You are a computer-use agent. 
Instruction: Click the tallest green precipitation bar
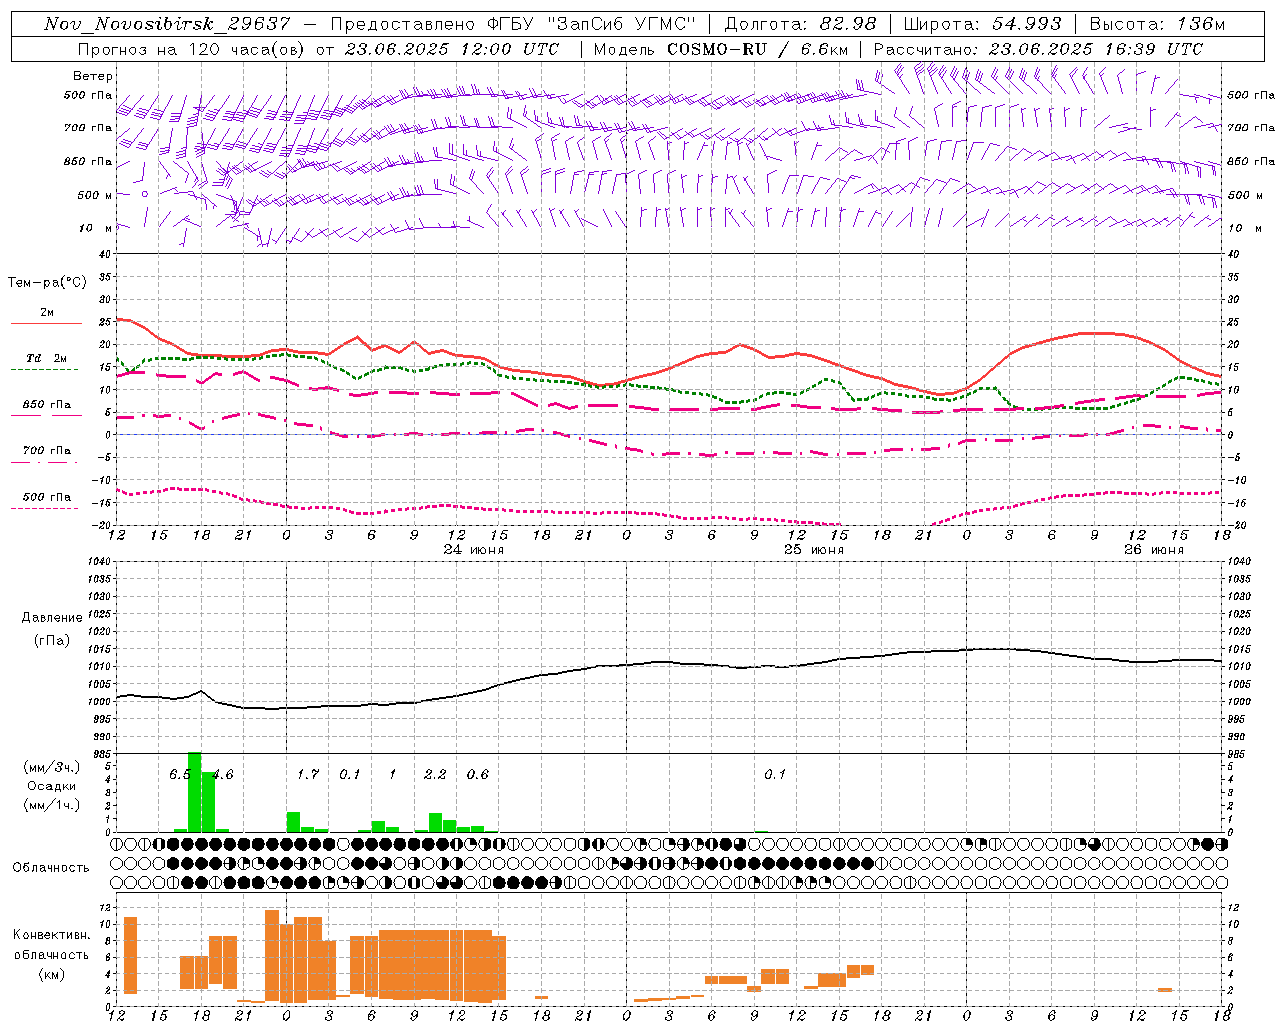pos(195,792)
